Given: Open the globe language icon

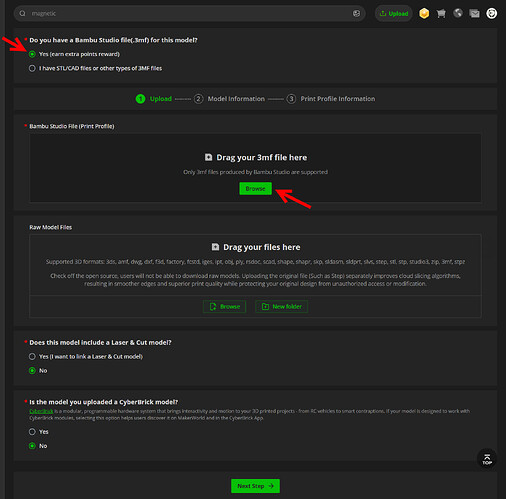Looking at the screenshot, I should (x=458, y=13).
